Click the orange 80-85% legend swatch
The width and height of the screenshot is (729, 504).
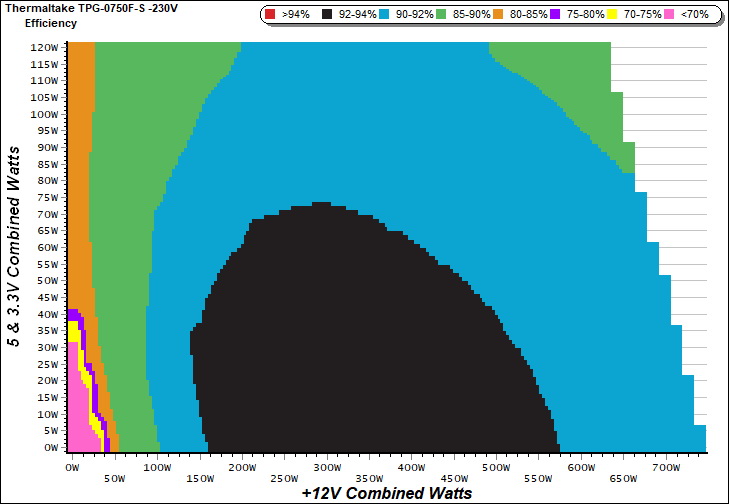[x=499, y=15]
